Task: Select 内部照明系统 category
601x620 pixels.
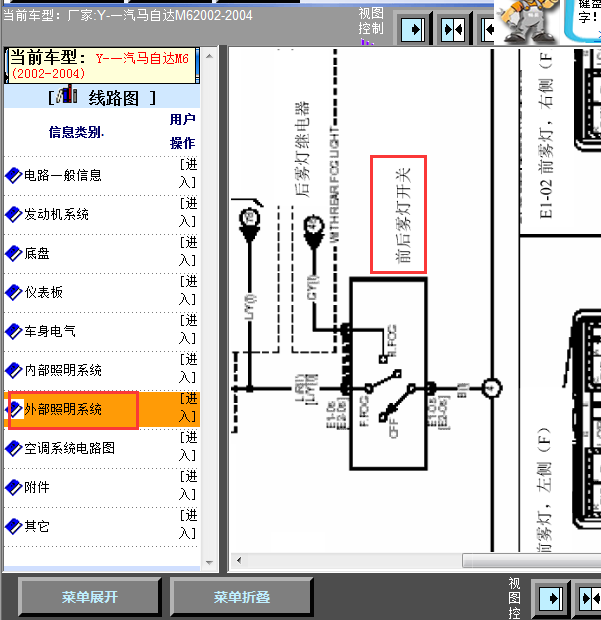Action: [x=63, y=370]
